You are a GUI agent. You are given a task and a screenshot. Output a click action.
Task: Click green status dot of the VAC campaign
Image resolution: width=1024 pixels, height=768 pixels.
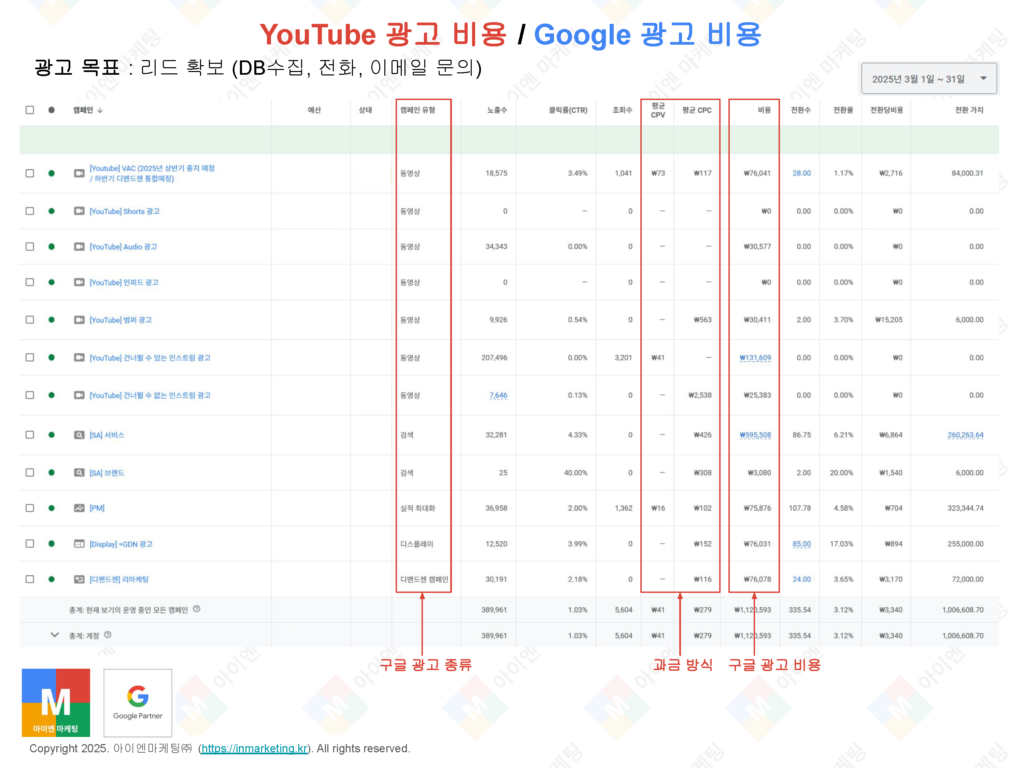point(52,173)
